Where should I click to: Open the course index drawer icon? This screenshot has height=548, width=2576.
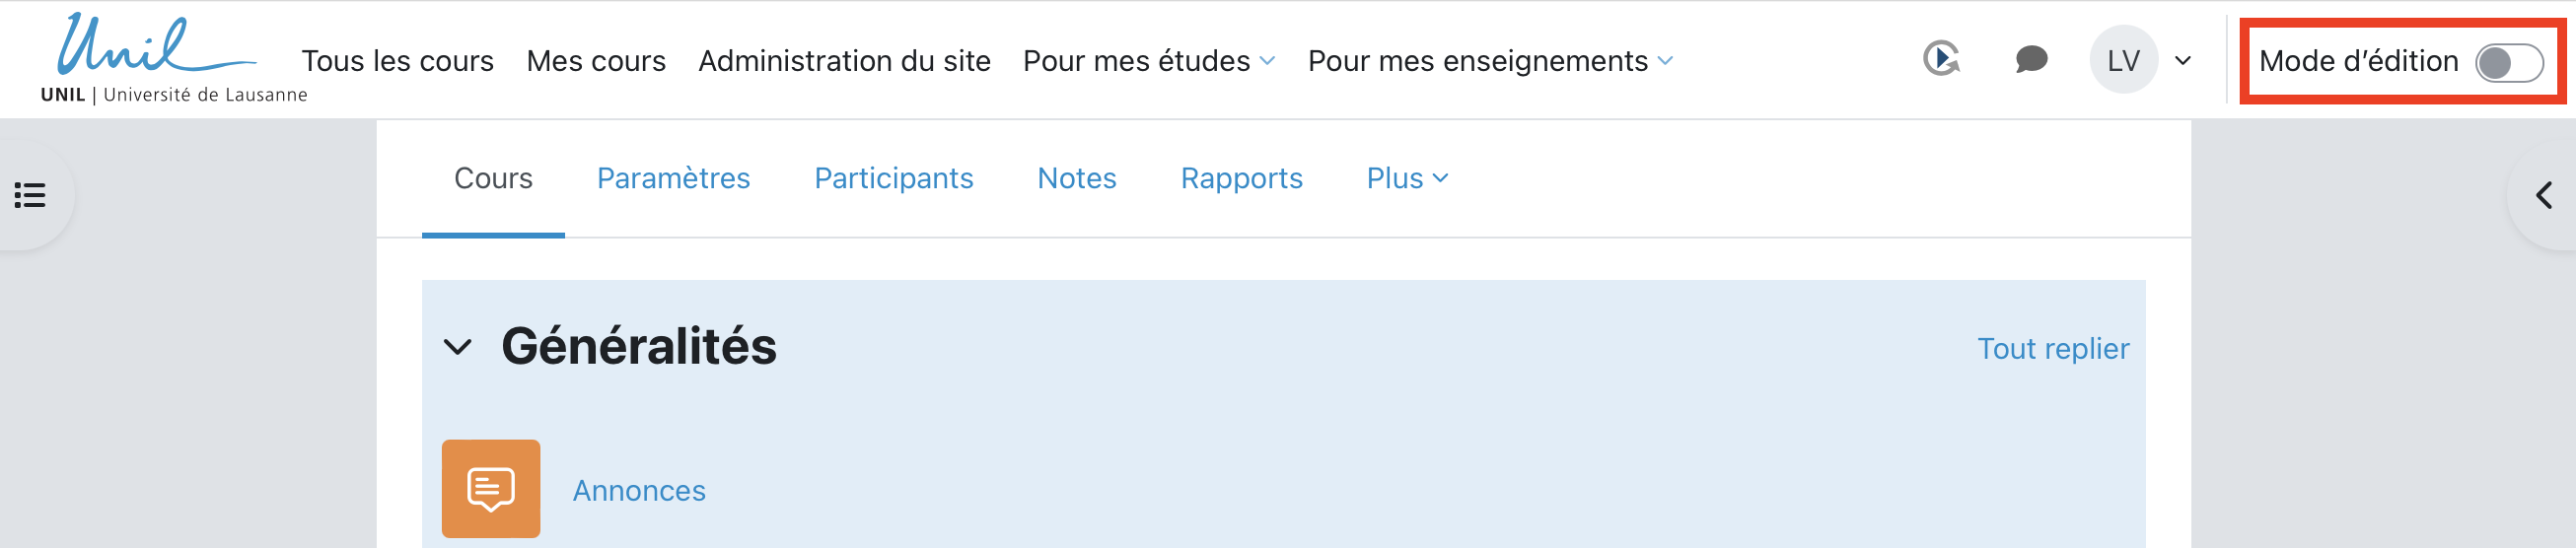pyautogui.click(x=31, y=195)
